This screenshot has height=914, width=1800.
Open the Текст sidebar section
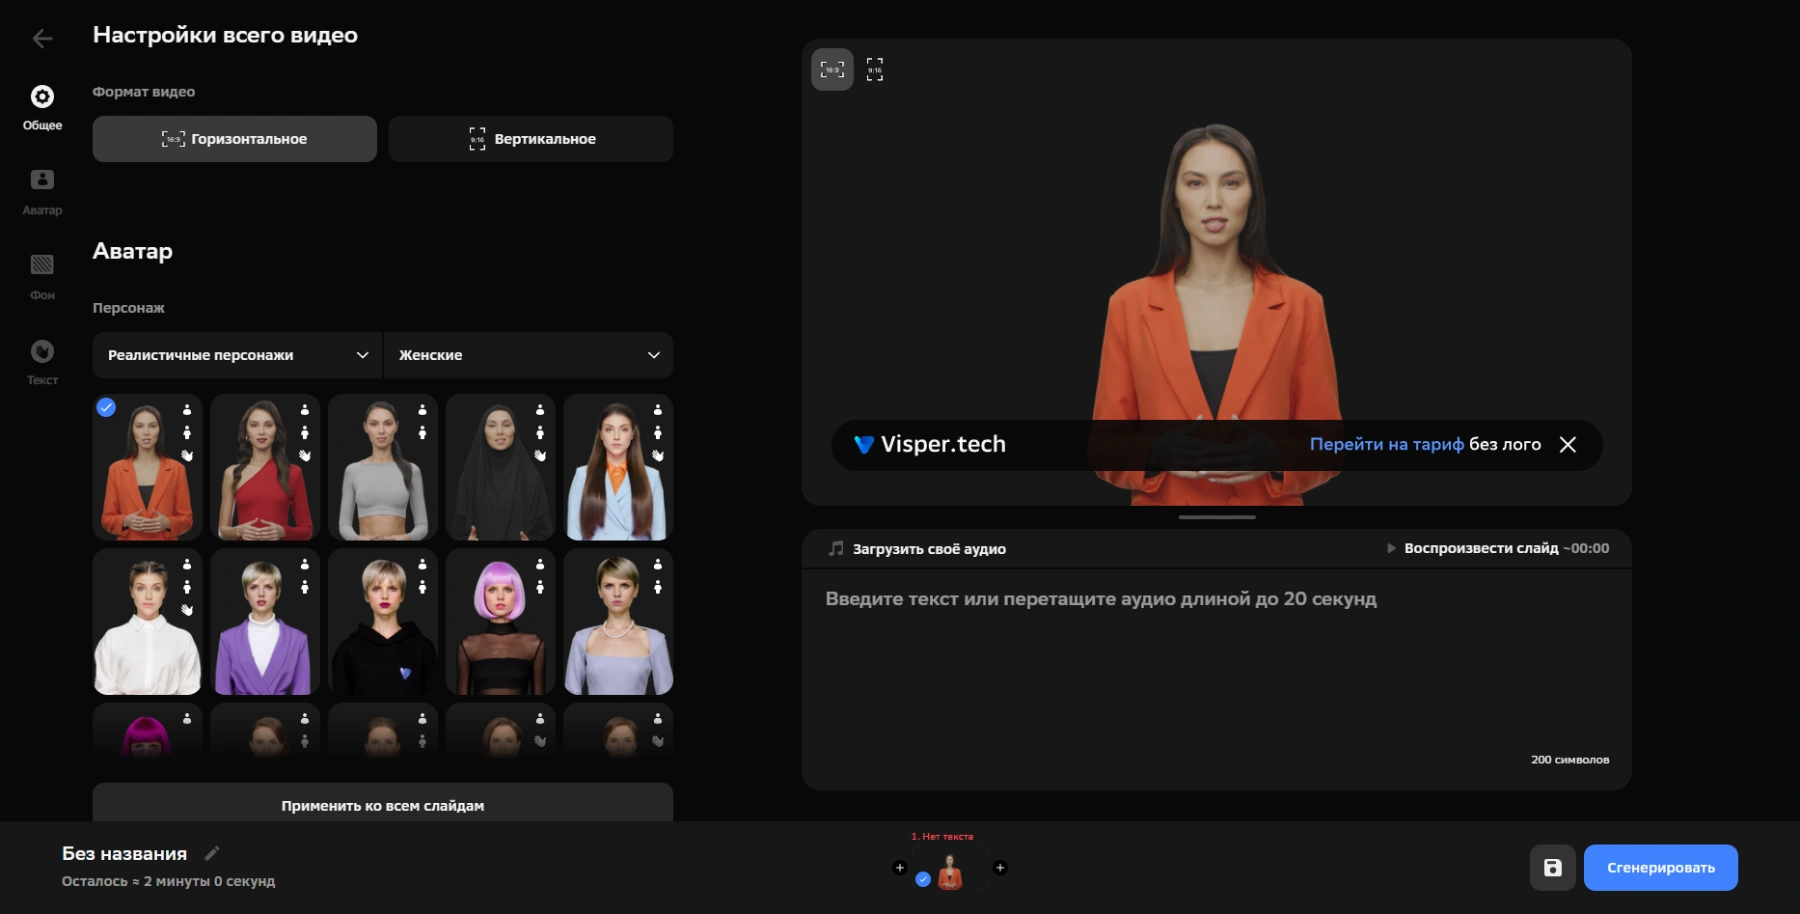click(x=42, y=361)
